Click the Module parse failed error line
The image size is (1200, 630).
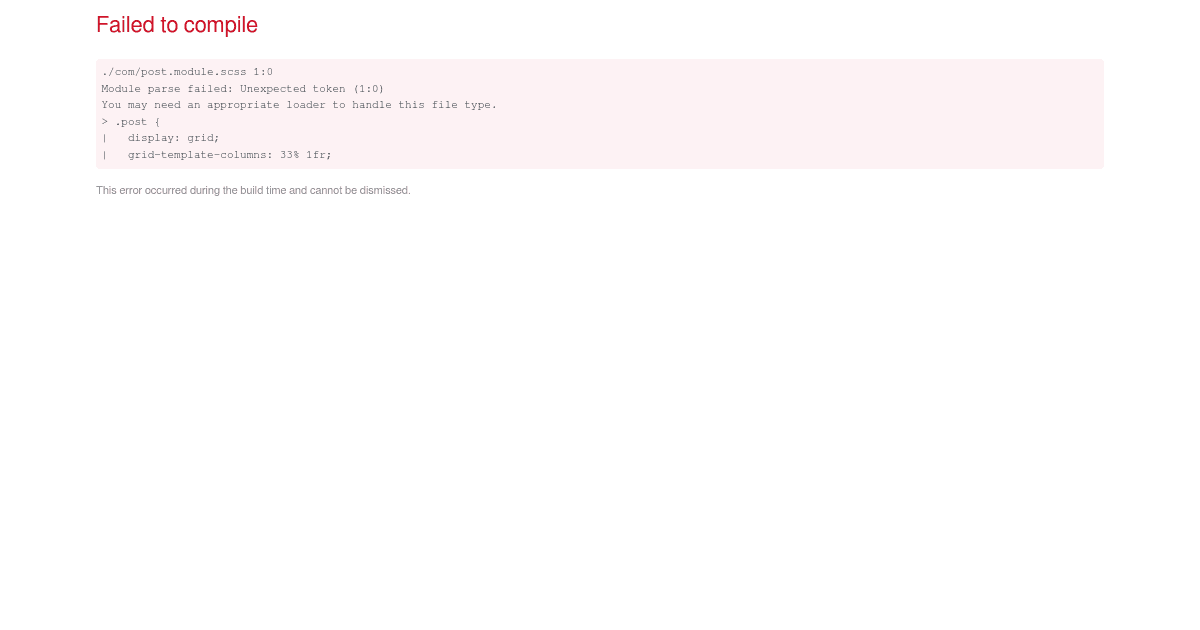242,88
